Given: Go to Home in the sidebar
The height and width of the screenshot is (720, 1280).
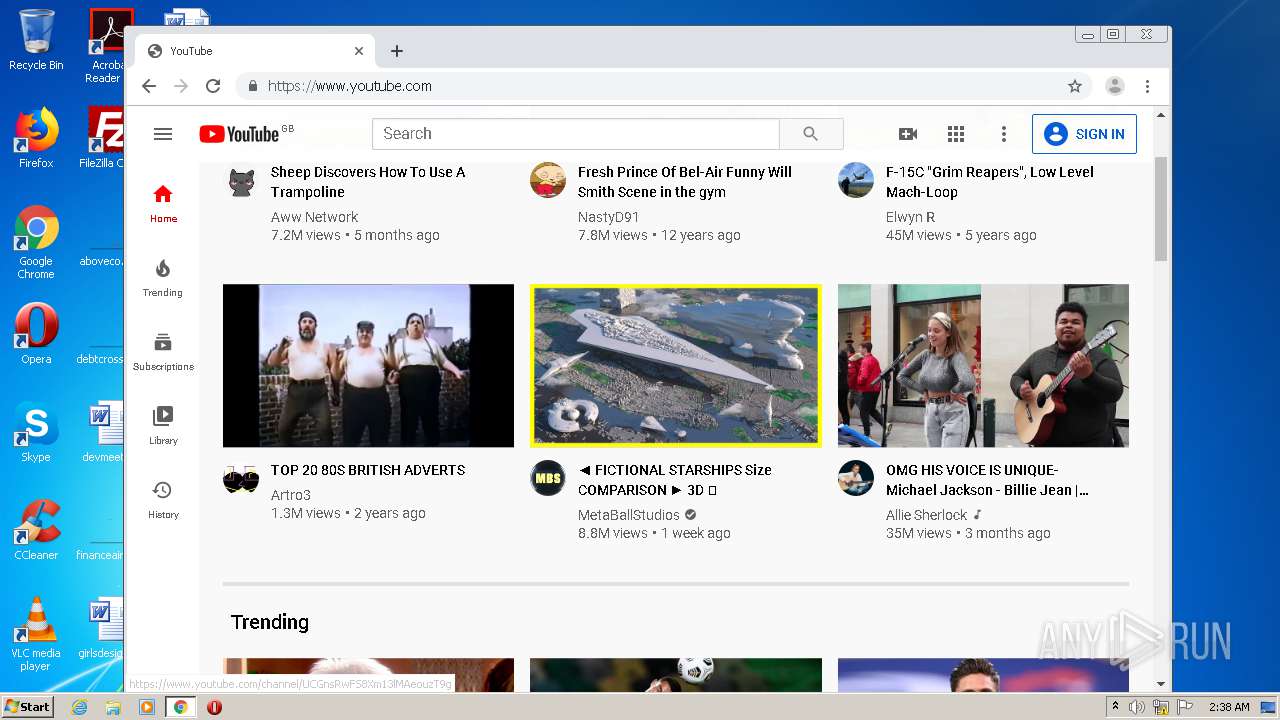Looking at the screenshot, I should coord(163,203).
